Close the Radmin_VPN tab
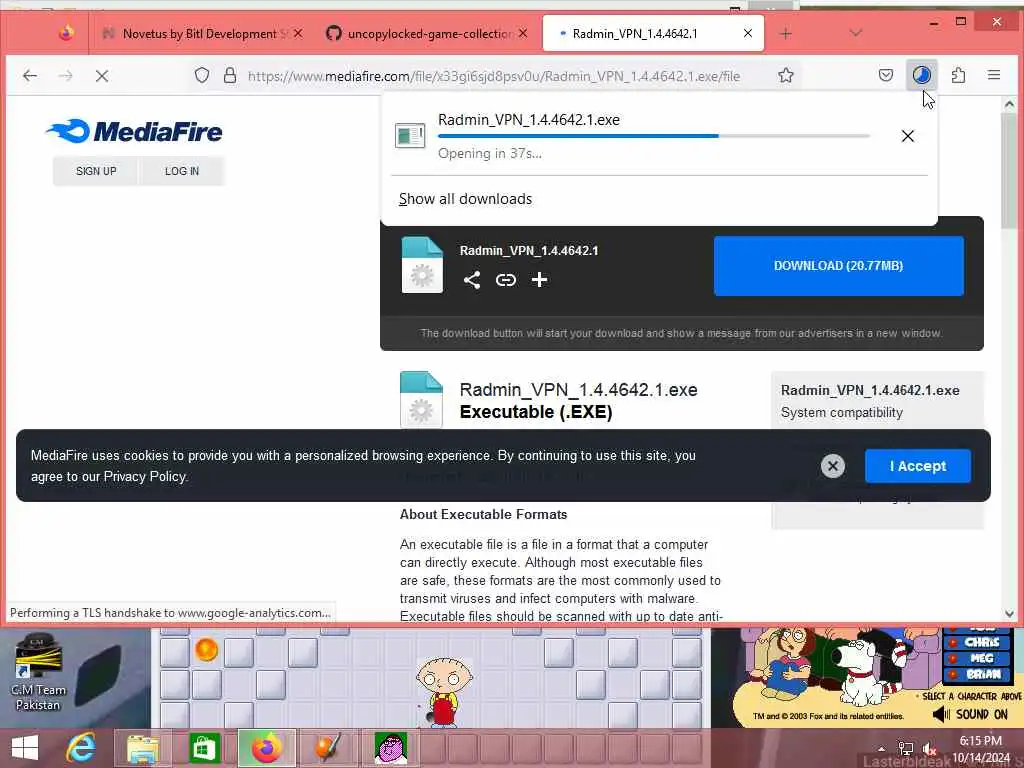 click(x=748, y=33)
